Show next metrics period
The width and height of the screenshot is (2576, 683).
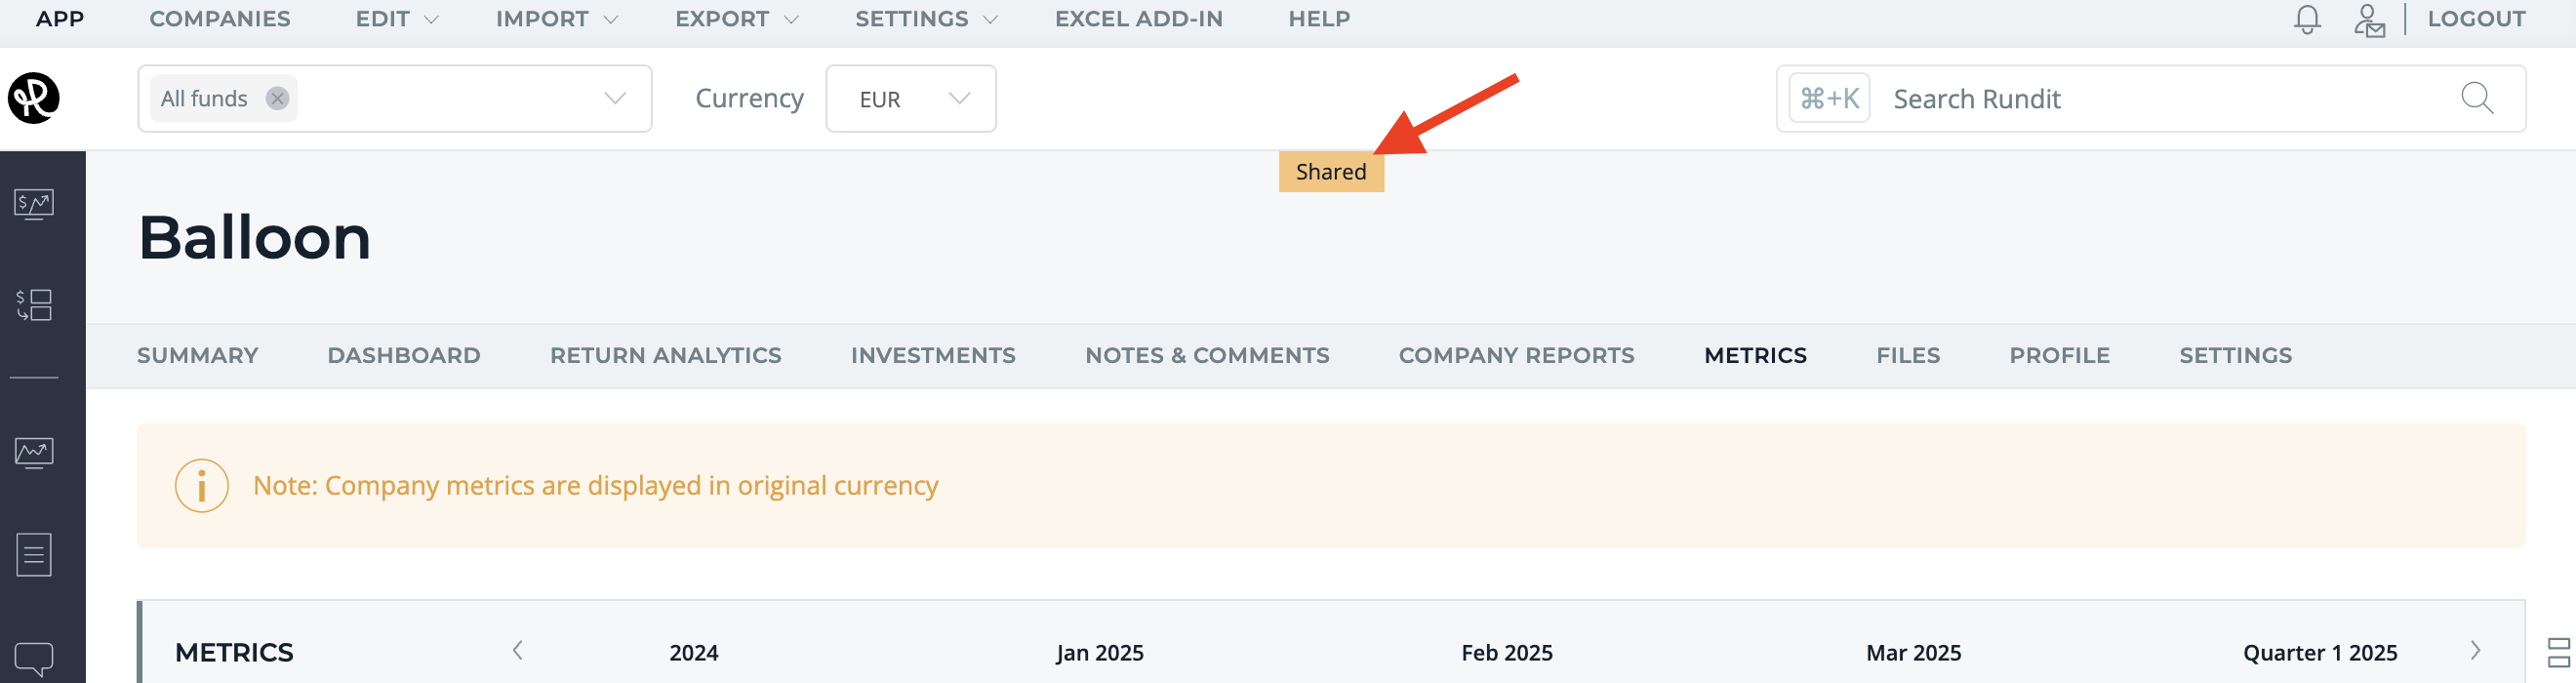coord(2475,651)
